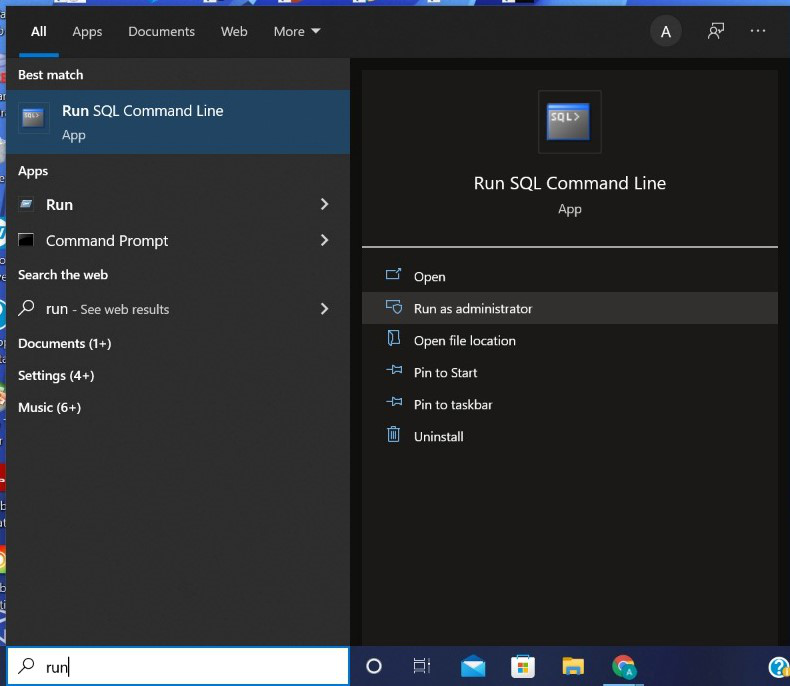The height and width of the screenshot is (686, 790).
Task: Open File Explorer from the taskbar
Action: pyautogui.click(x=573, y=666)
